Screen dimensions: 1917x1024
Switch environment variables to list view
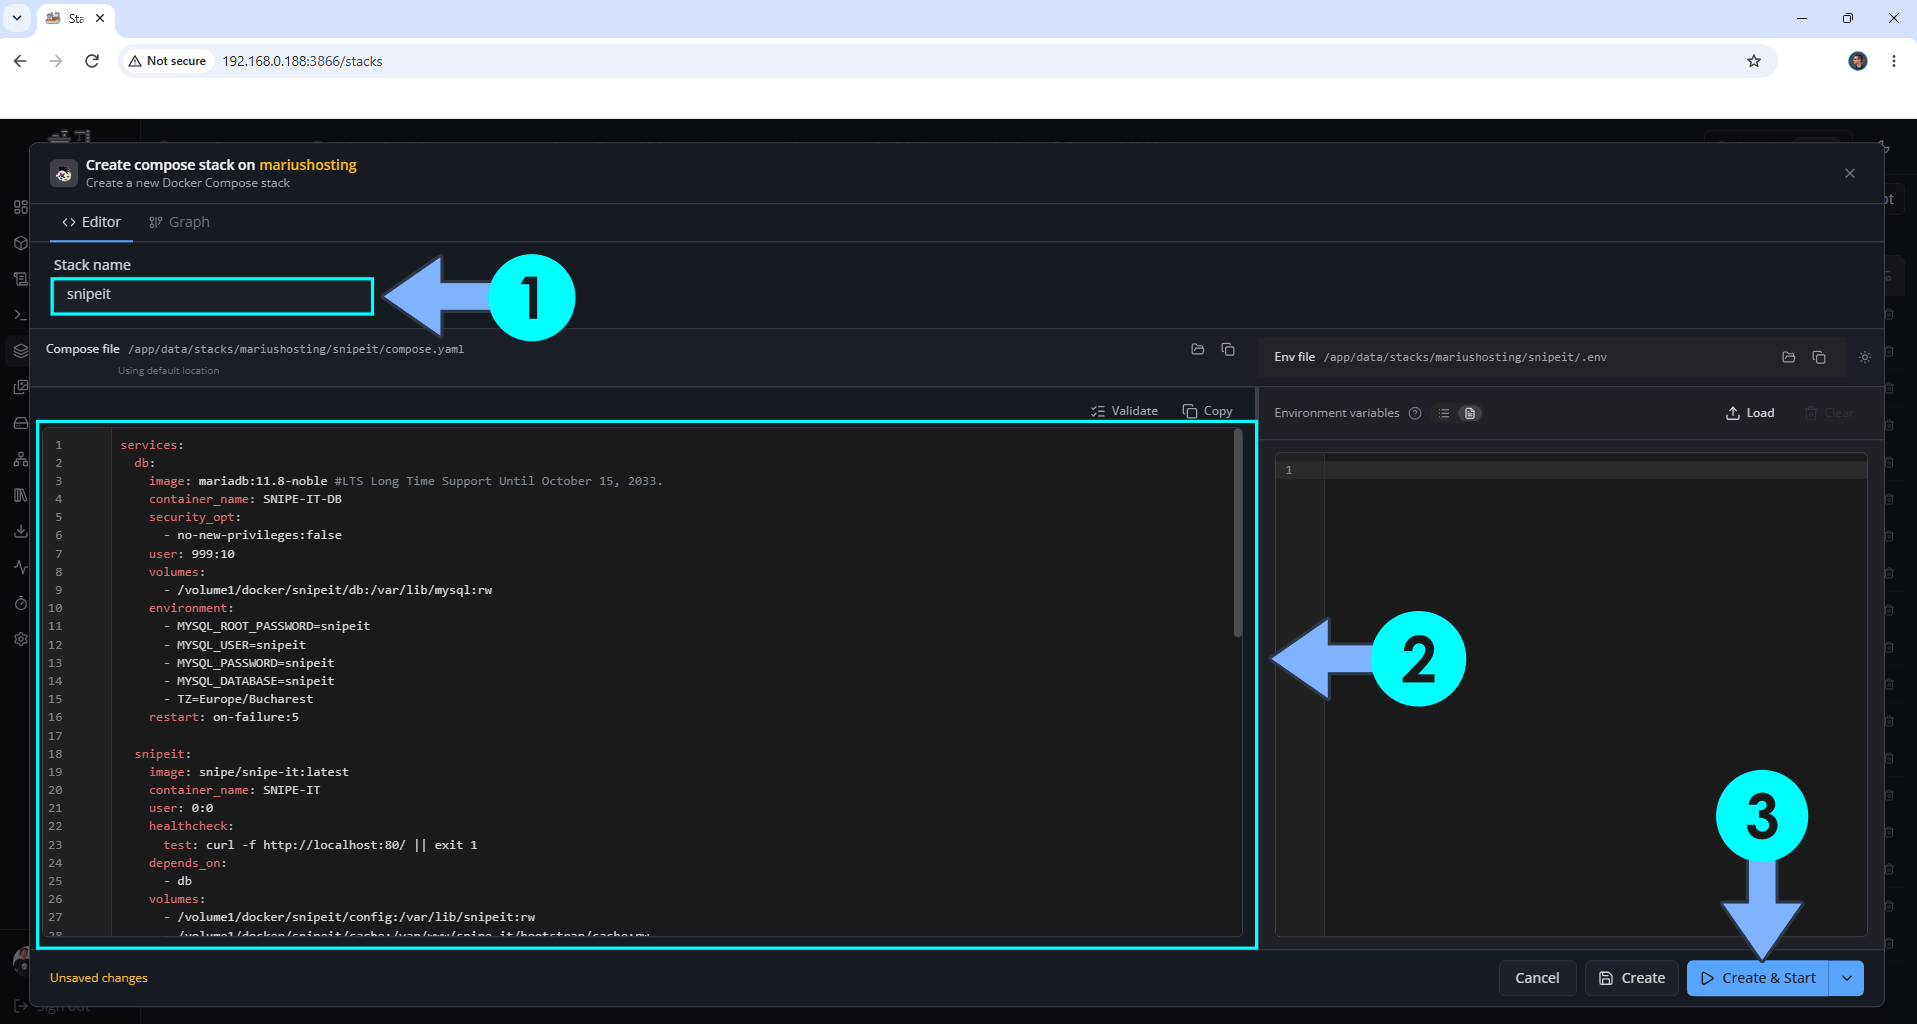coord(1444,413)
